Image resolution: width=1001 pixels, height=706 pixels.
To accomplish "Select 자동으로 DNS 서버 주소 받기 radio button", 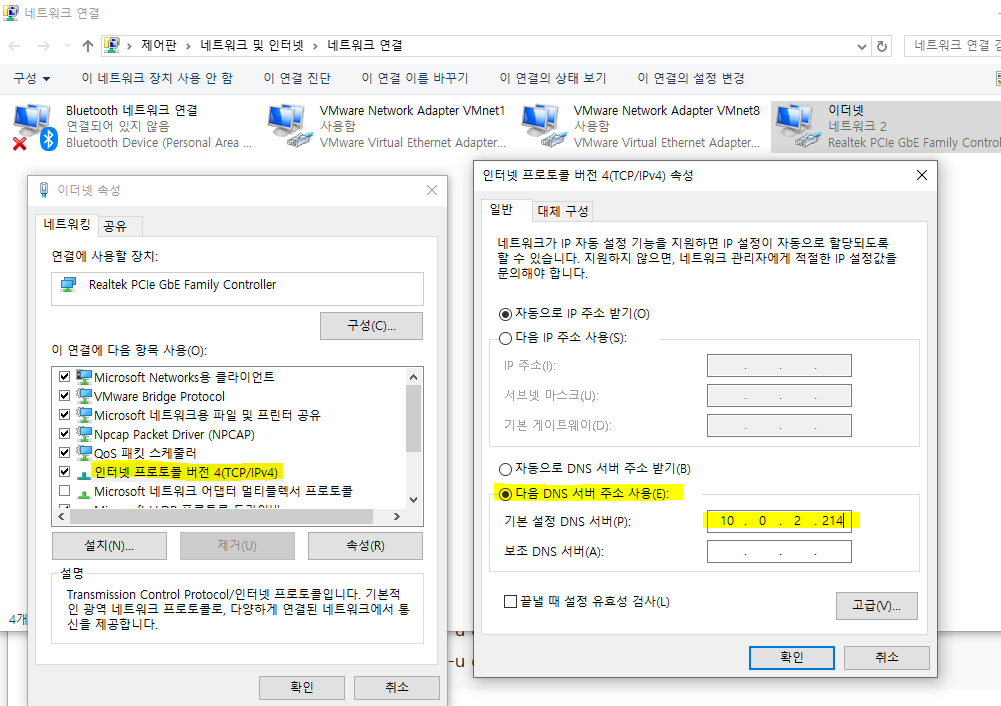I will click(x=505, y=469).
